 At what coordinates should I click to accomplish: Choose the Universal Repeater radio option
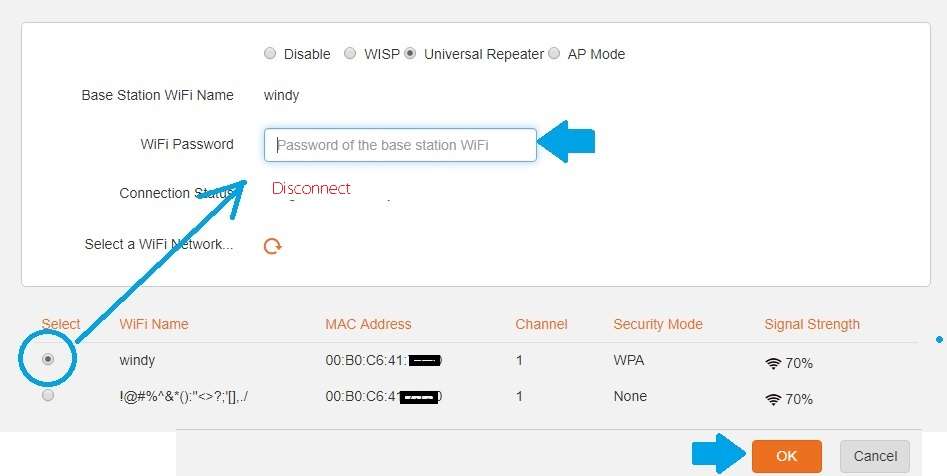410,54
